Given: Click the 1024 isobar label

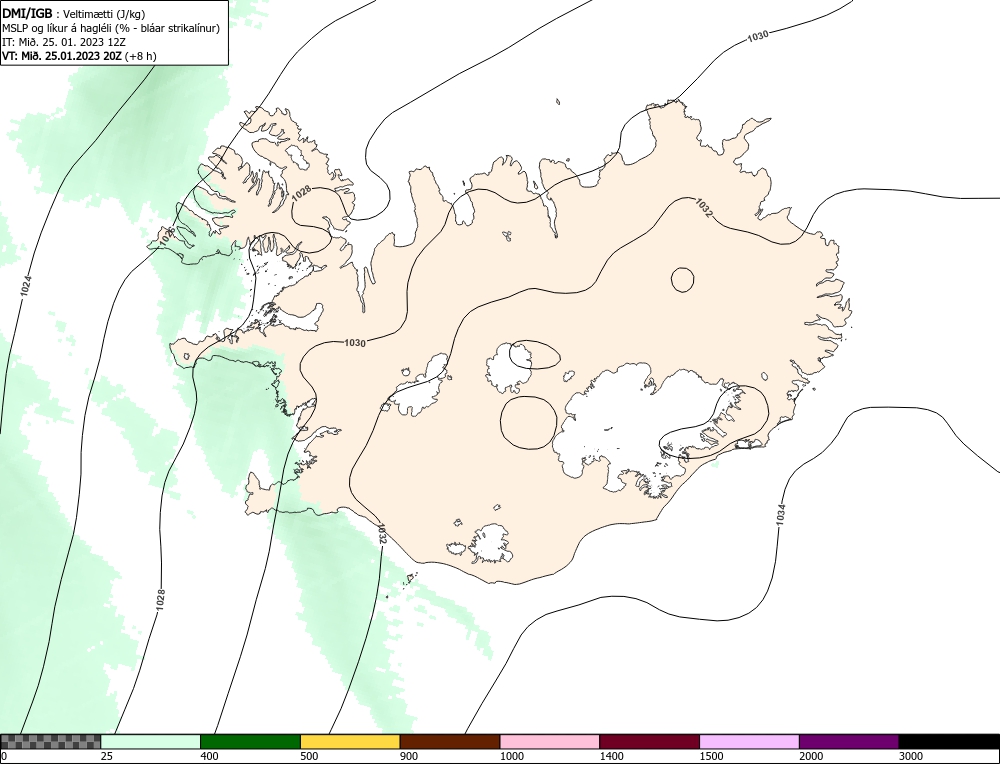Looking at the screenshot, I should (26, 286).
